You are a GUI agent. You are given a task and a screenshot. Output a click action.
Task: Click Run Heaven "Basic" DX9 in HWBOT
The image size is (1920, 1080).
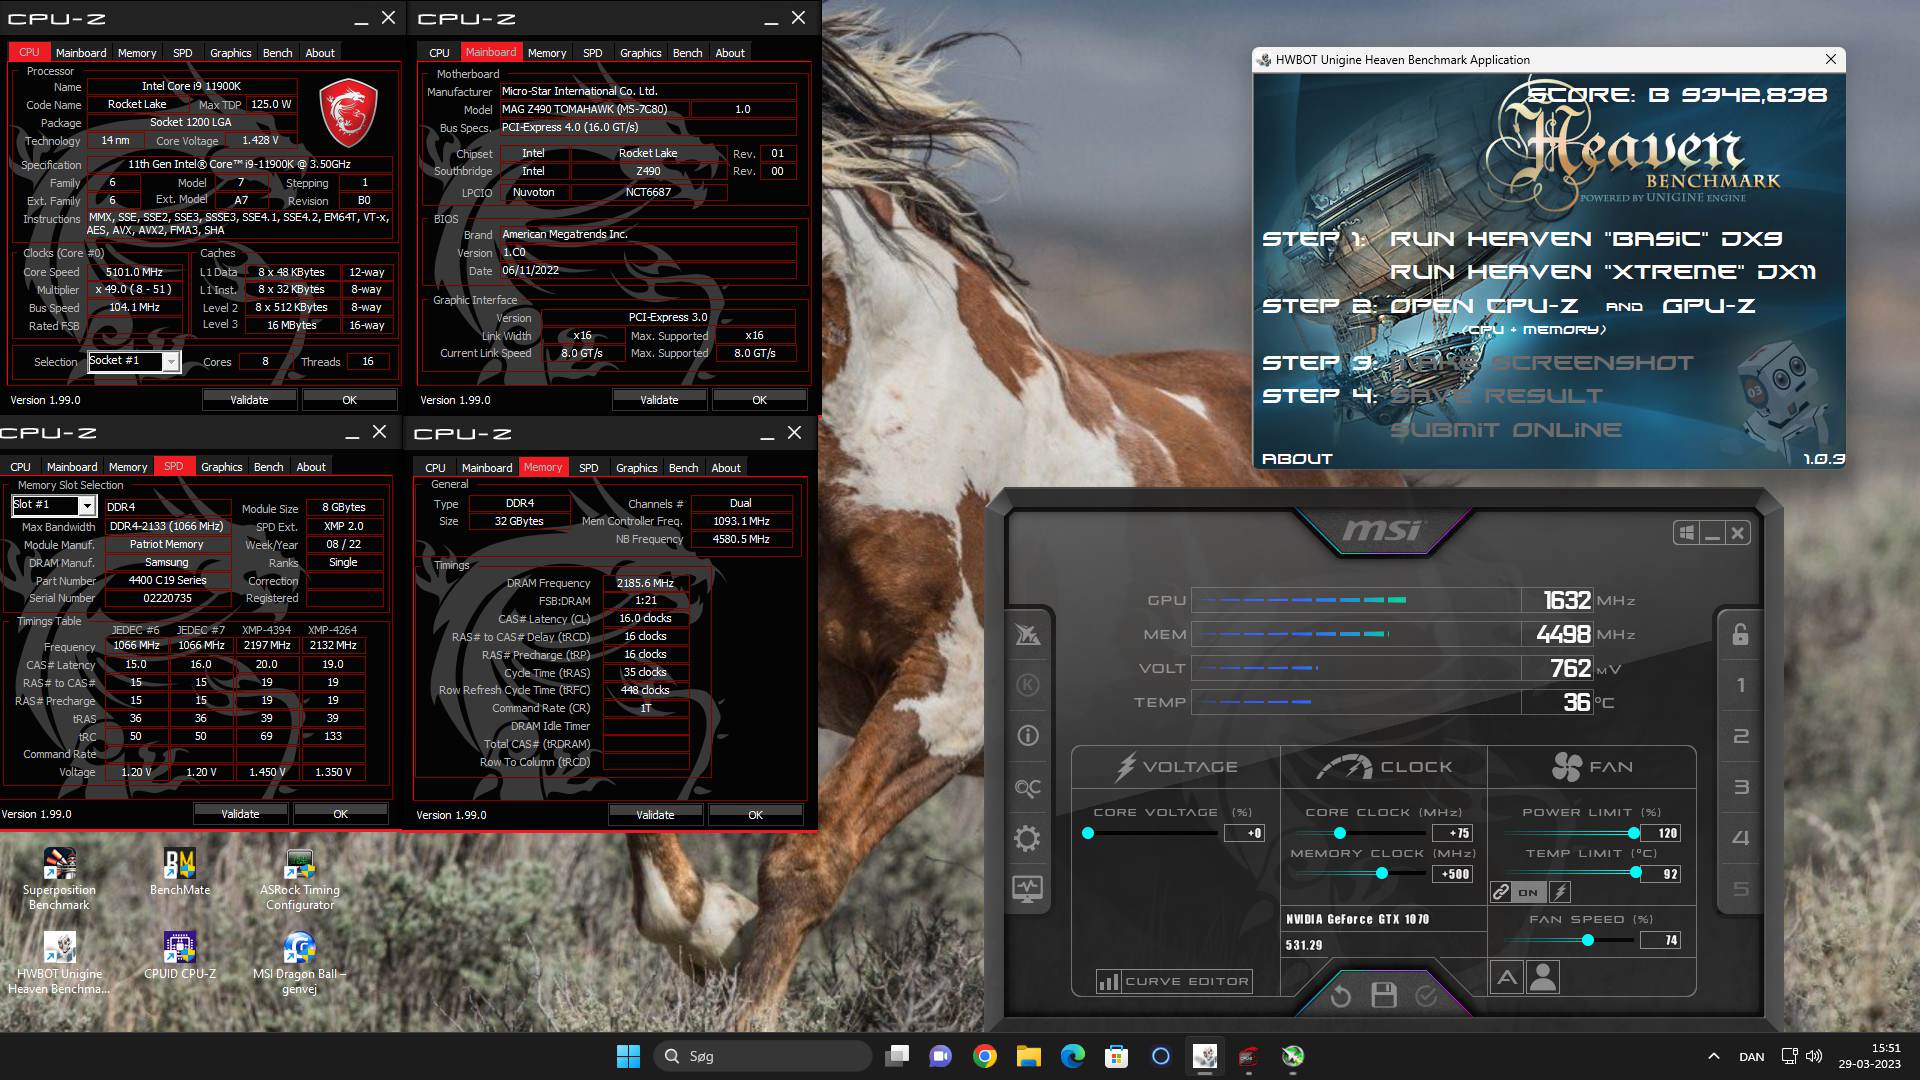pyautogui.click(x=1586, y=239)
